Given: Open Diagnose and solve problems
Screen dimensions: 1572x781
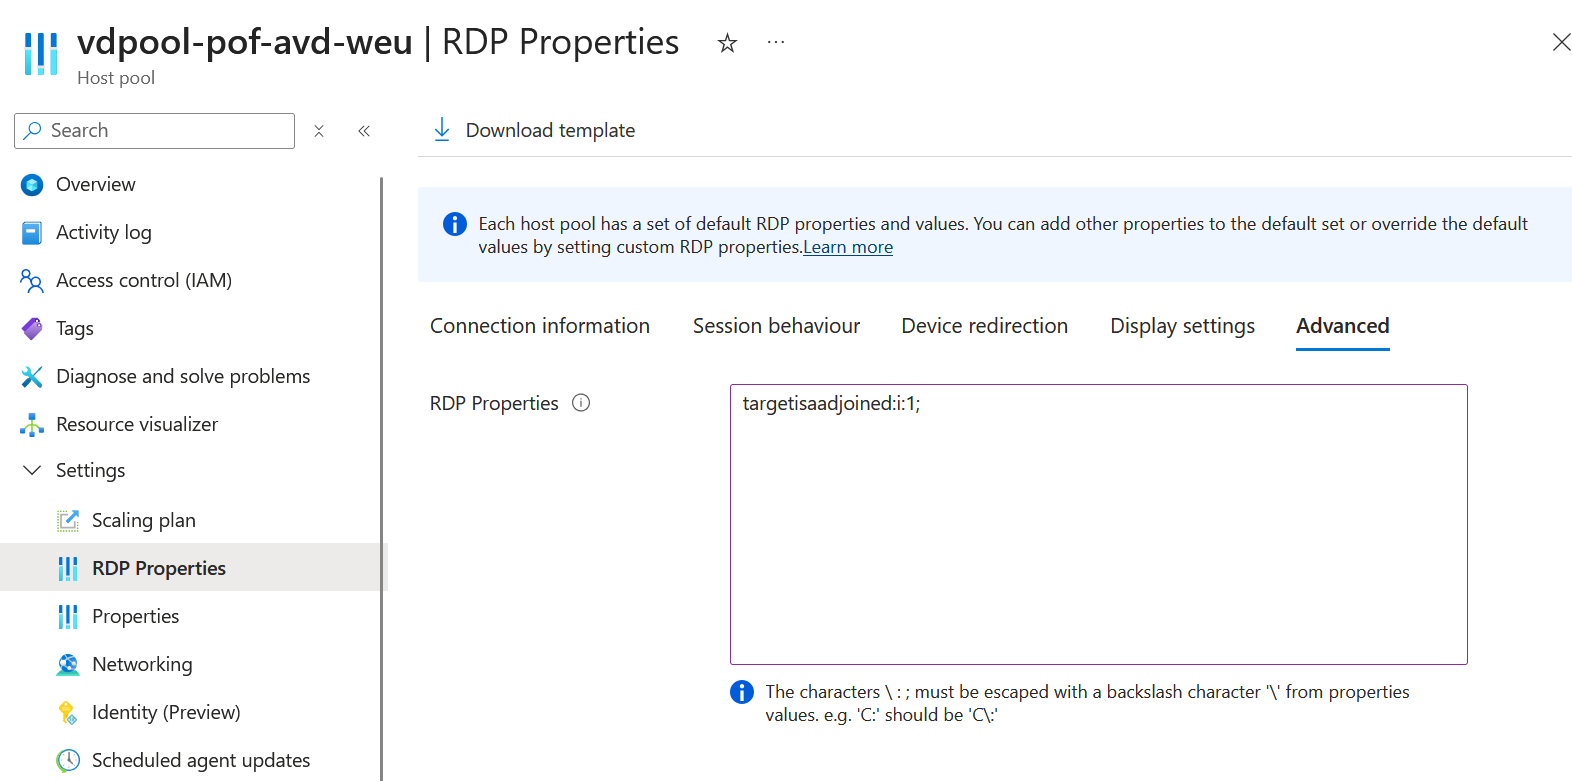Looking at the screenshot, I should [x=182, y=377].
